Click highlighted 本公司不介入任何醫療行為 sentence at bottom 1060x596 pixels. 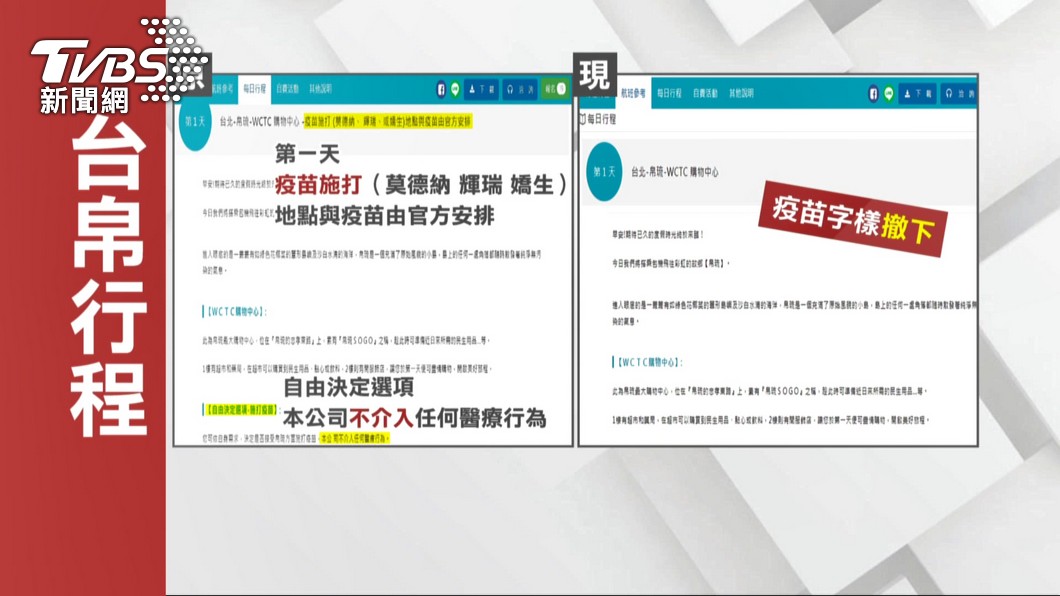click(x=354, y=439)
